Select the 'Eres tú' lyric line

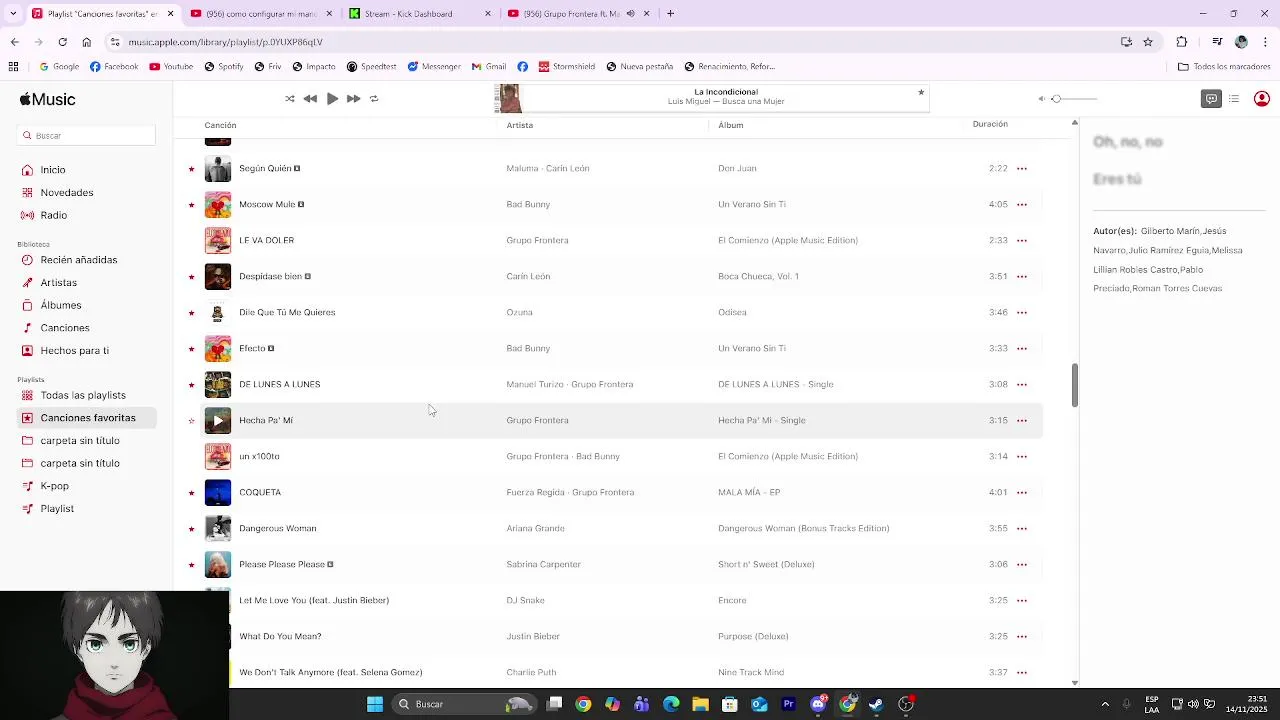(1117, 179)
